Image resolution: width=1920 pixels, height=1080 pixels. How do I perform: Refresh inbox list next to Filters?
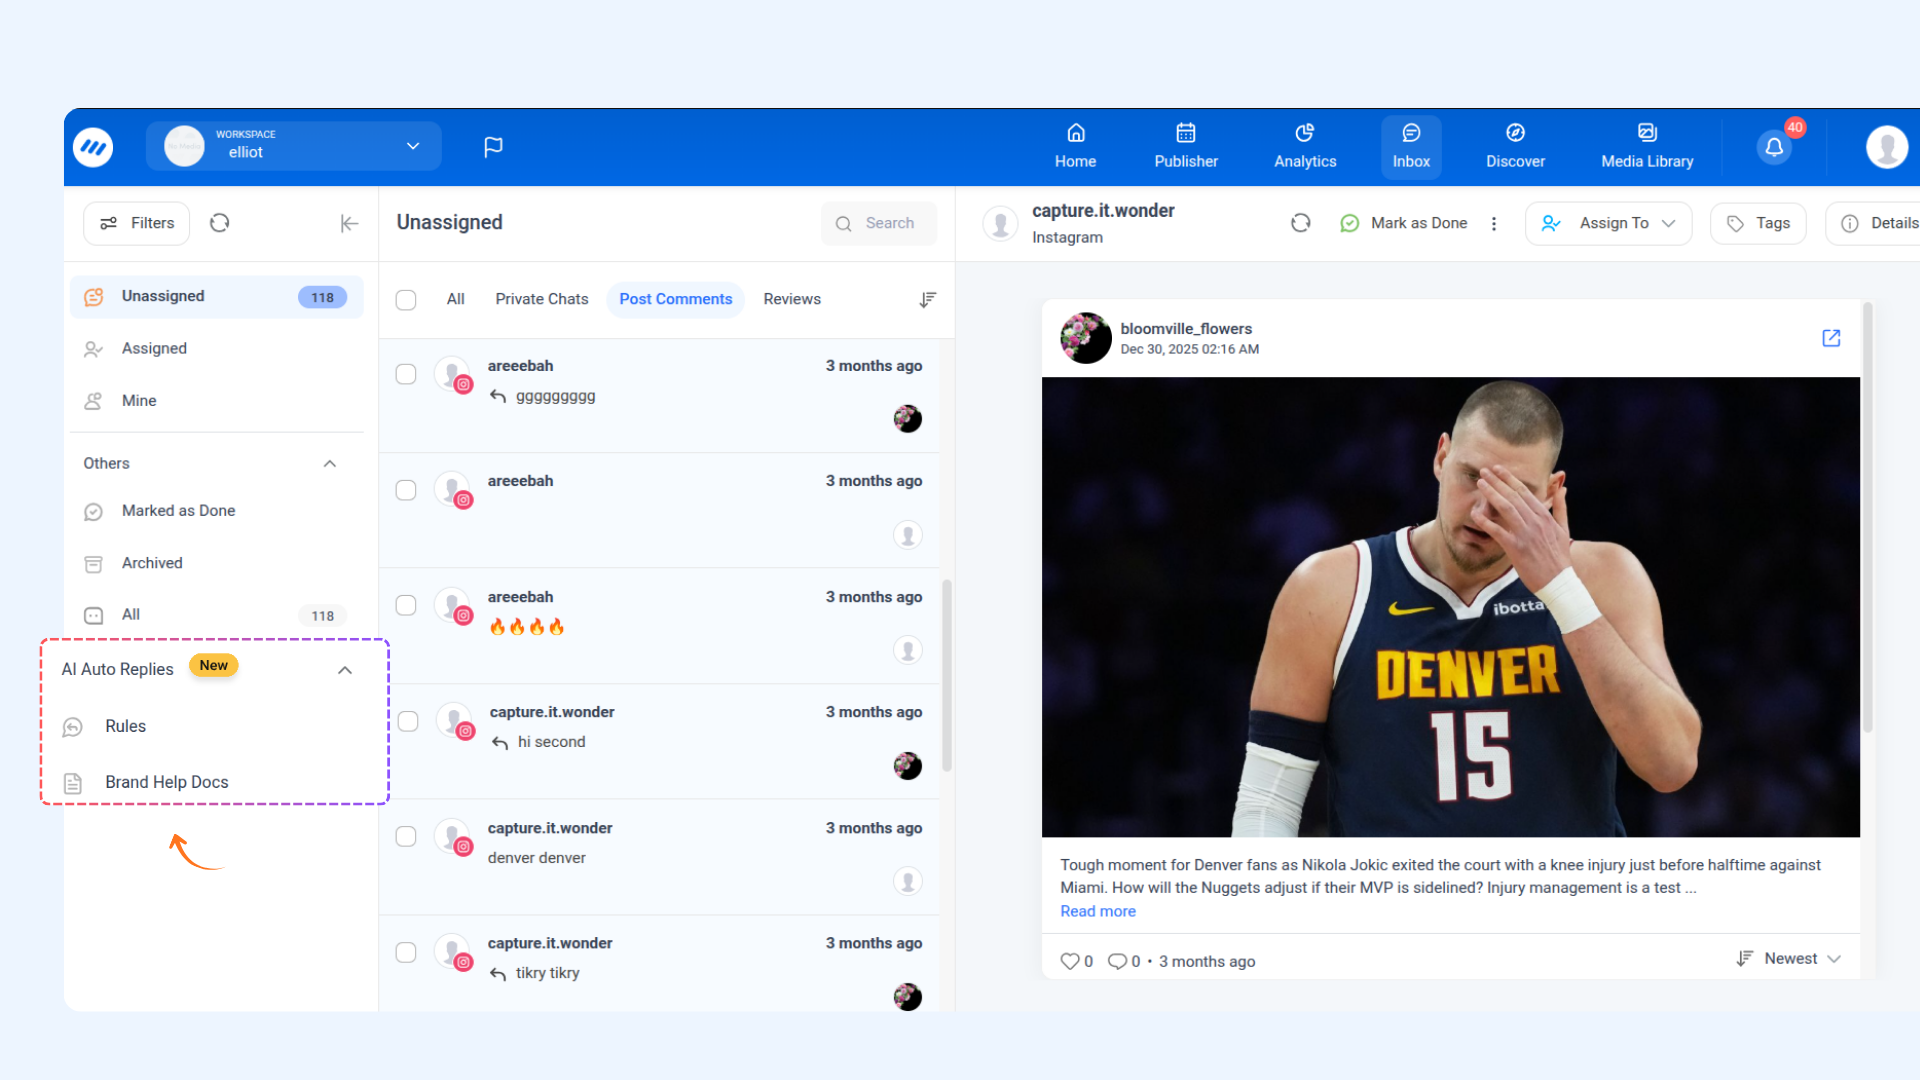point(220,223)
